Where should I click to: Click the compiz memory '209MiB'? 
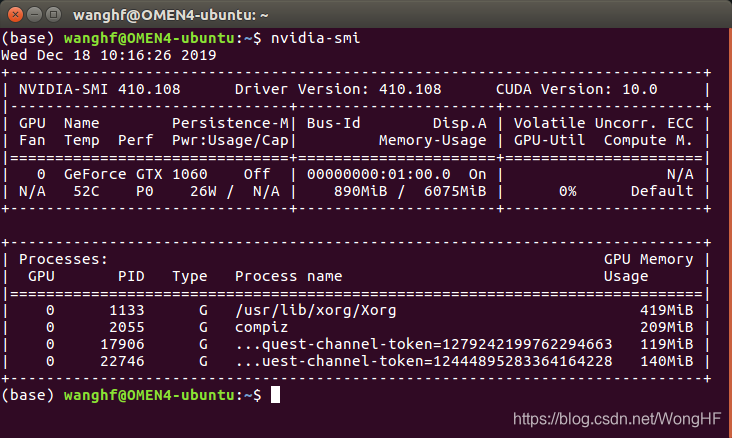click(x=667, y=327)
